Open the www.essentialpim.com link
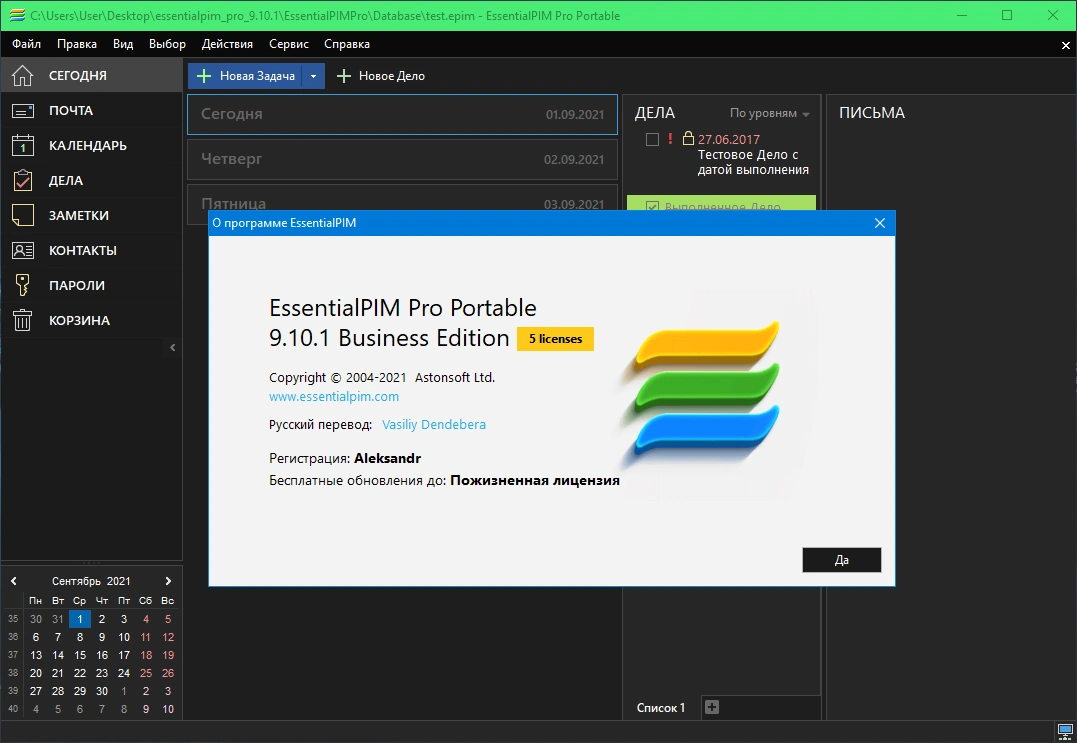Screen dimensions: 1077x743 334,396
